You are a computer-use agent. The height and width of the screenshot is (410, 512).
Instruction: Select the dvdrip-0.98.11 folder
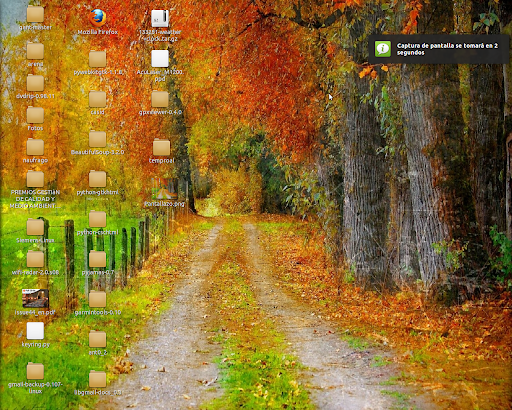click(35, 83)
